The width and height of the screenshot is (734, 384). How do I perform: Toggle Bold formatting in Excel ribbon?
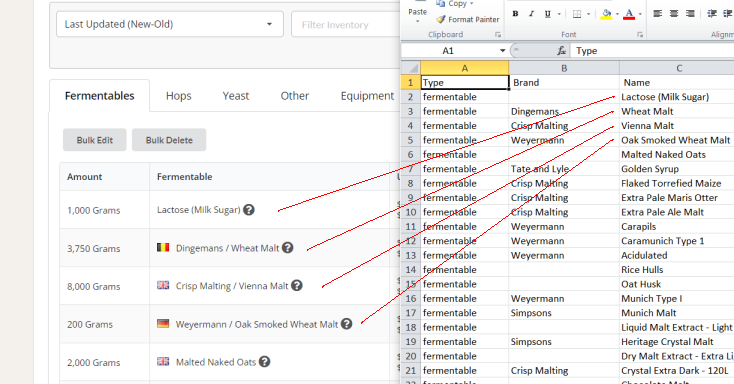coord(515,14)
